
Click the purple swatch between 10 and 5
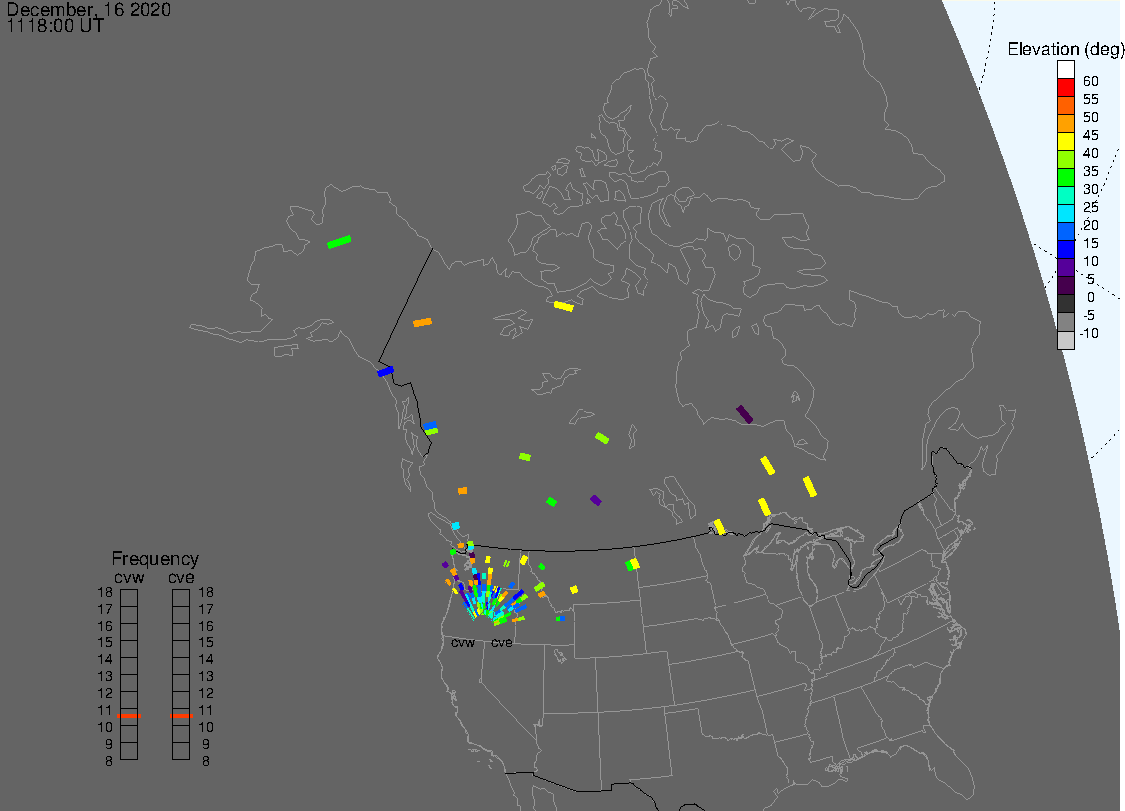(1065, 267)
